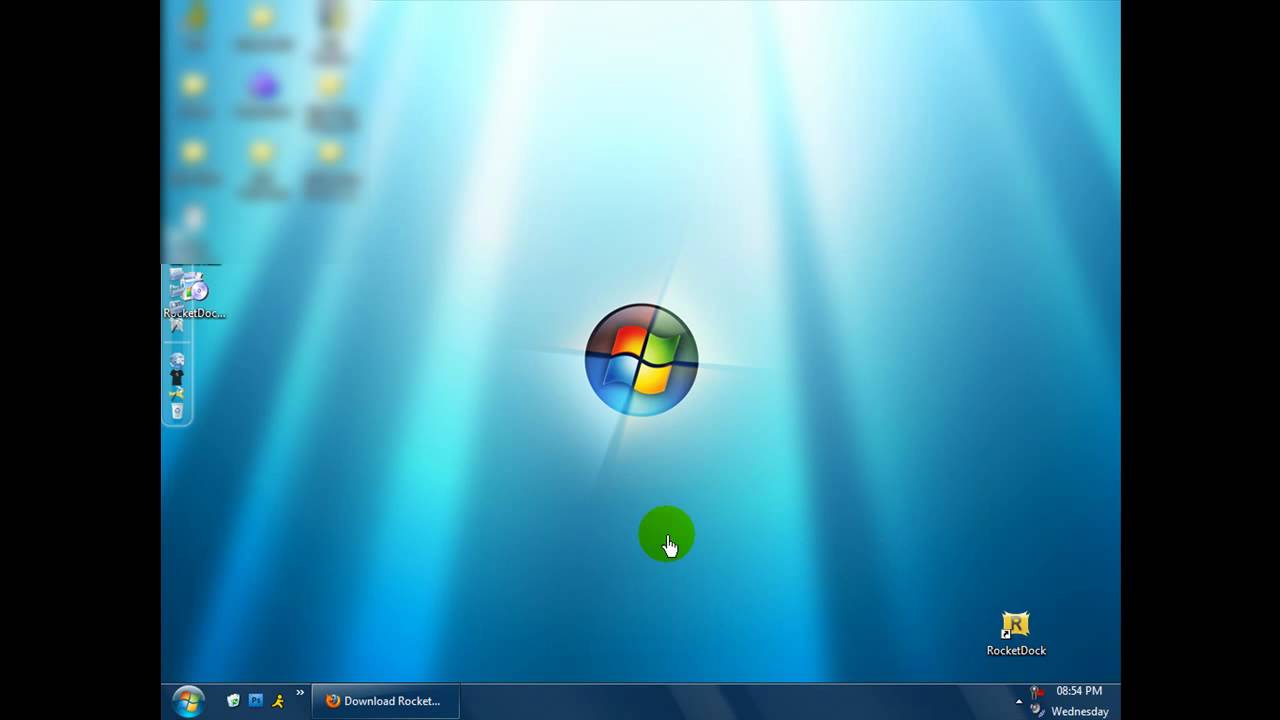Viewport: 1280px width, 720px height.
Task: Expand the Quick Launch overflow chevron
Action: click(300, 692)
